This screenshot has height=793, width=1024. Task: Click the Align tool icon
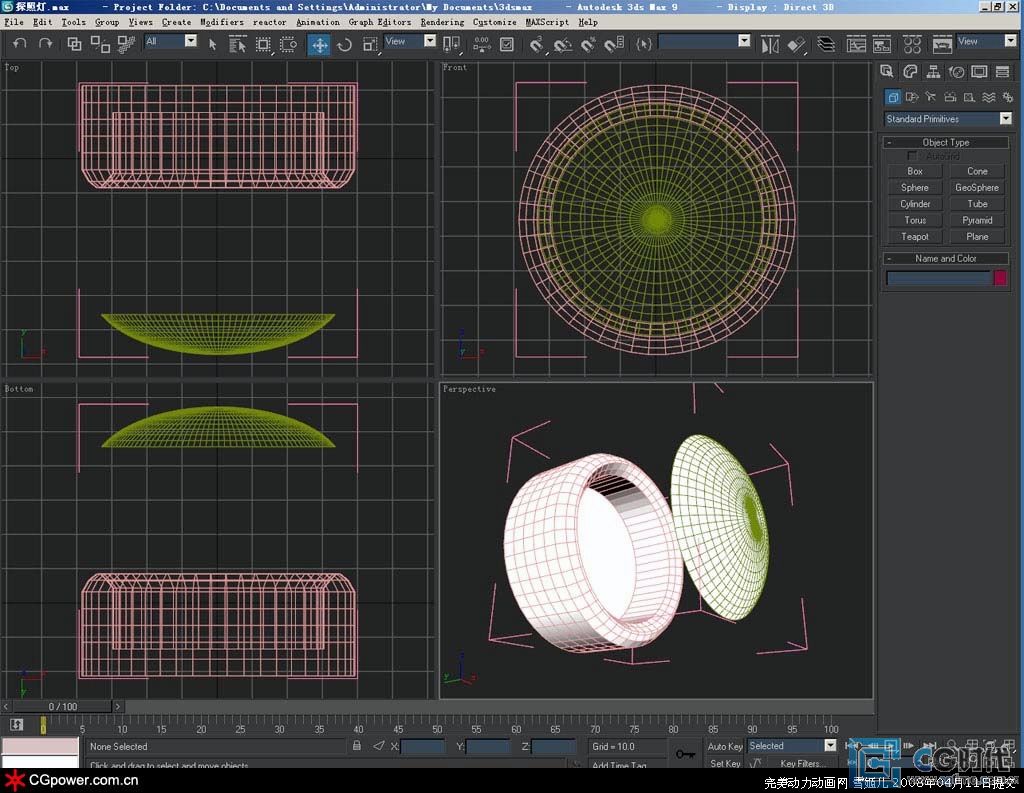point(796,44)
